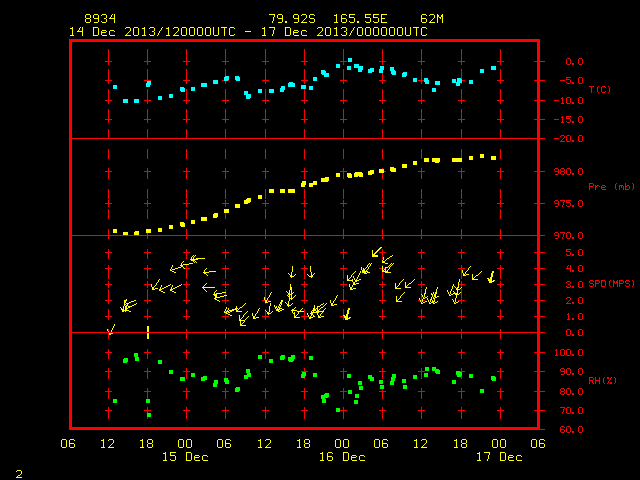
Task: Click the SPD(MPS) wind speed axis label
Action: tap(611, 284)
